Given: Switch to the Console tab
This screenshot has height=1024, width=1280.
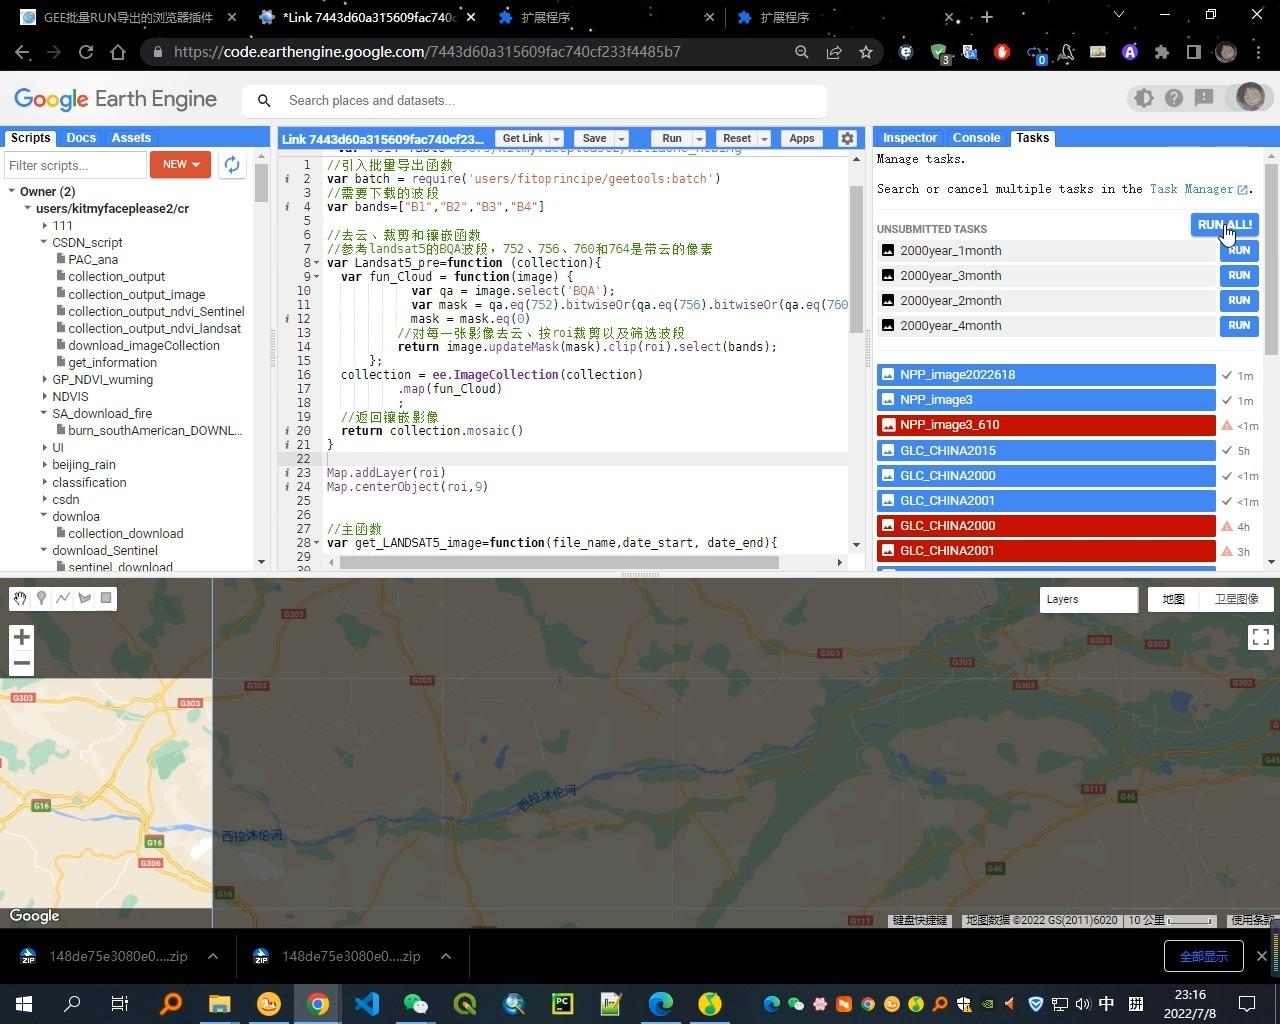Looking at the screenshot, I should 975,137.
